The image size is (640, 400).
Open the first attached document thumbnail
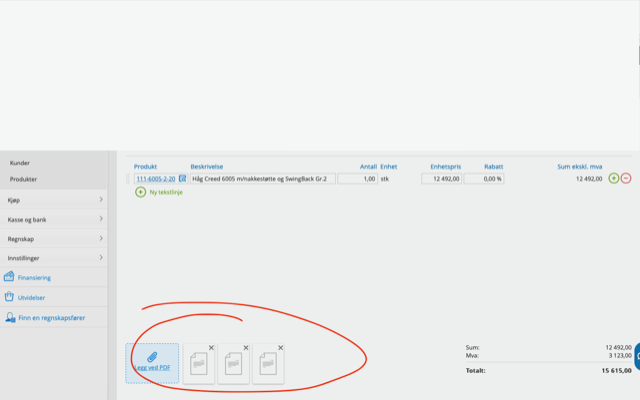pyautogui.click(x=199, y=364)
